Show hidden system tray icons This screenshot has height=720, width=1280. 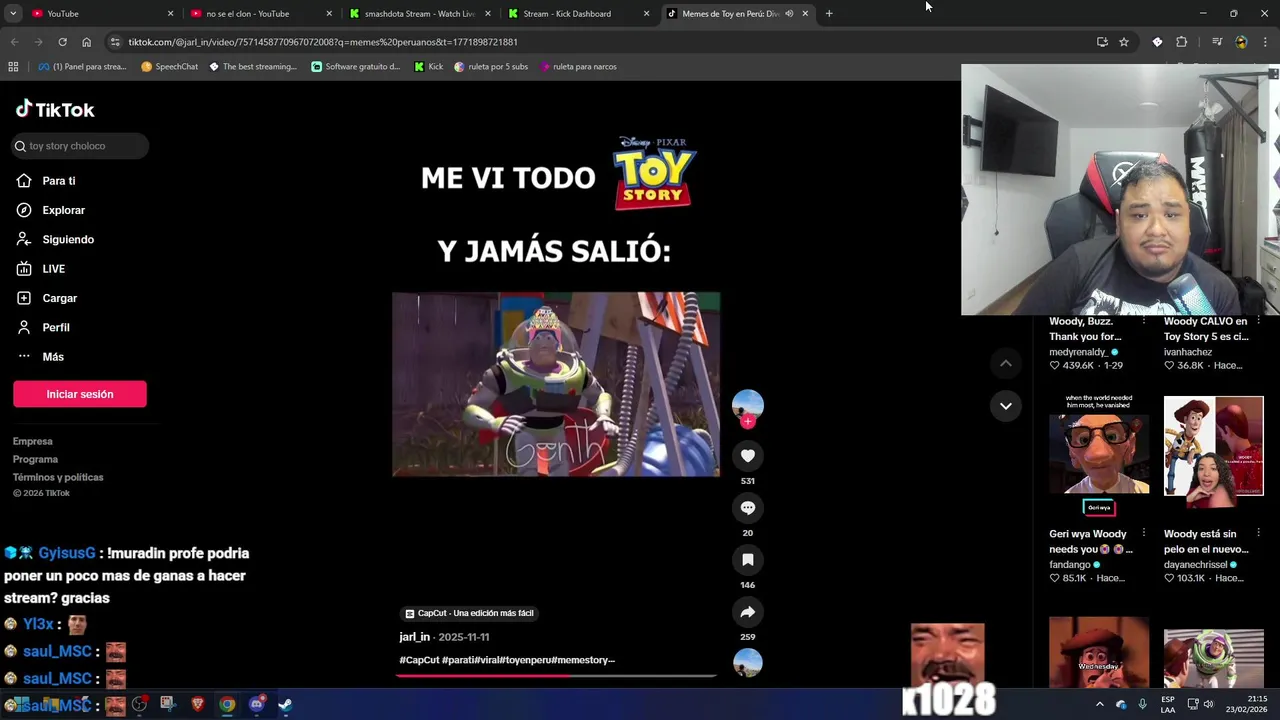pos(1099,704)
